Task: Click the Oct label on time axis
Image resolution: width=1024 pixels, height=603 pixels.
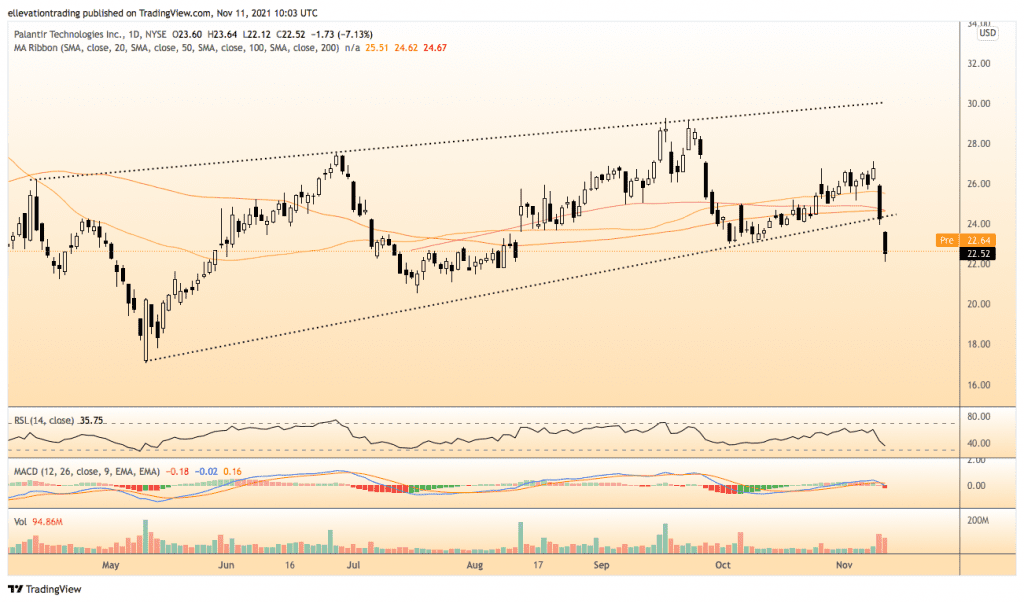Action: tap(723, 565)
